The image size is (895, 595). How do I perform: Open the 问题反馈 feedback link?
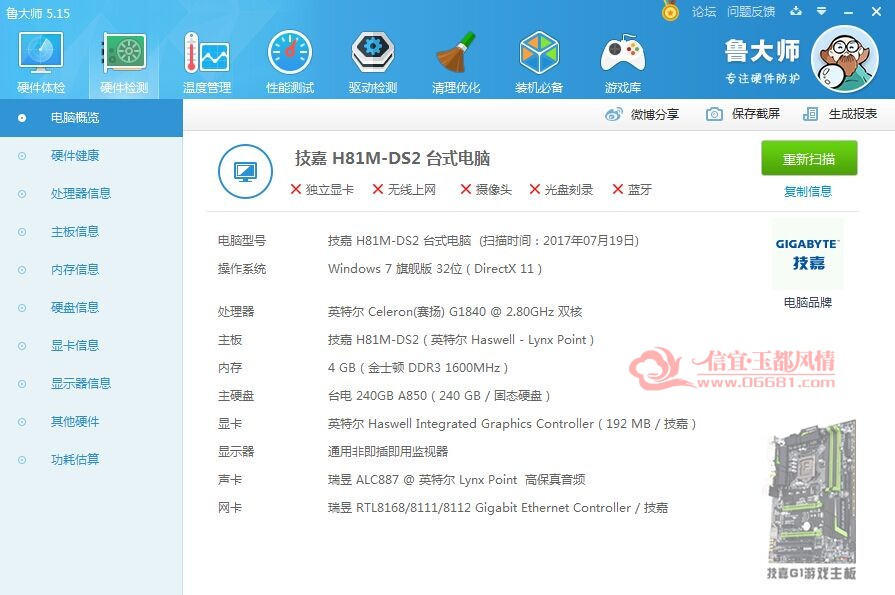751,11
